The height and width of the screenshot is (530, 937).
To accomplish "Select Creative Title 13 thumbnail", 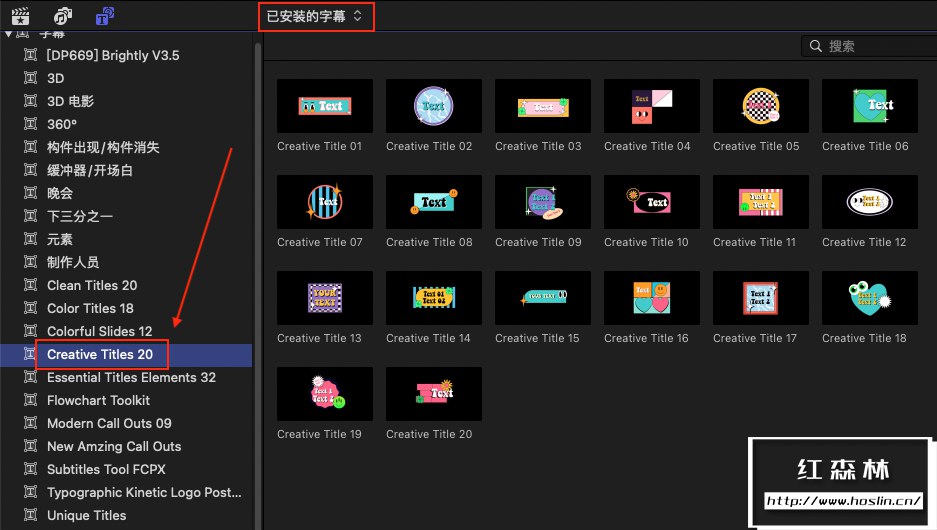I will point(325,298).
